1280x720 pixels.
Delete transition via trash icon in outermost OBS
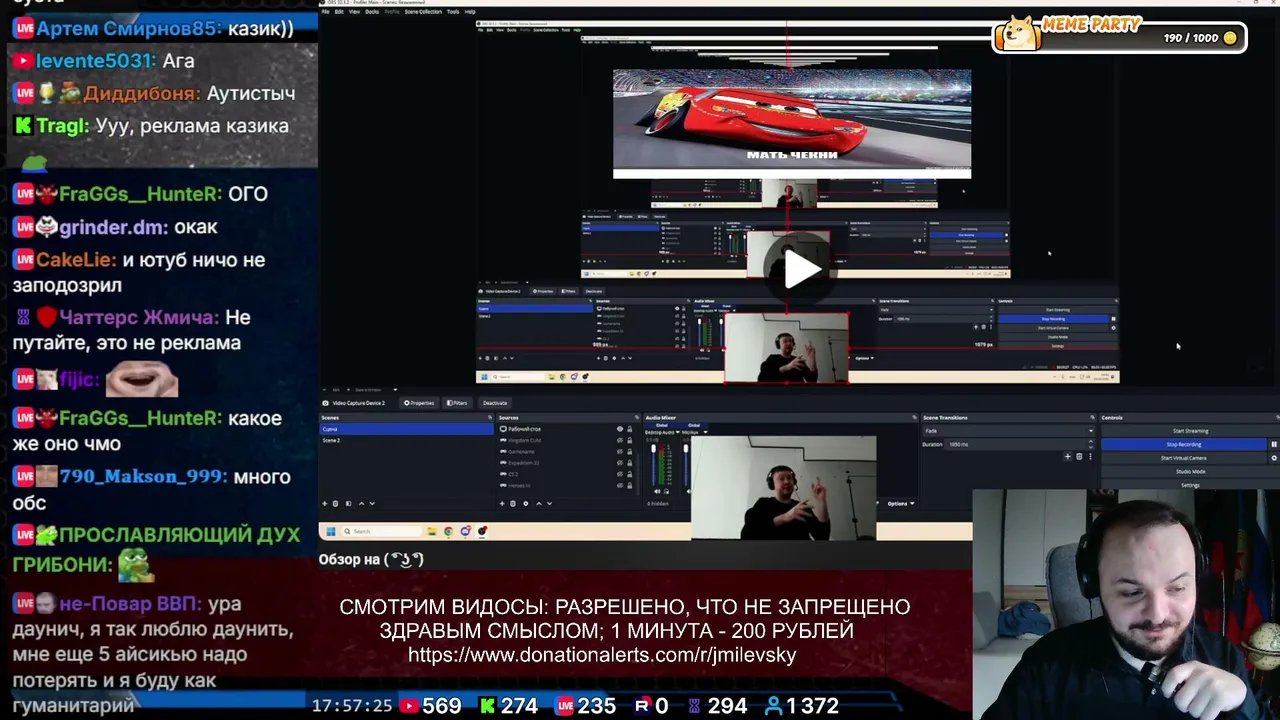point(1078,457)
